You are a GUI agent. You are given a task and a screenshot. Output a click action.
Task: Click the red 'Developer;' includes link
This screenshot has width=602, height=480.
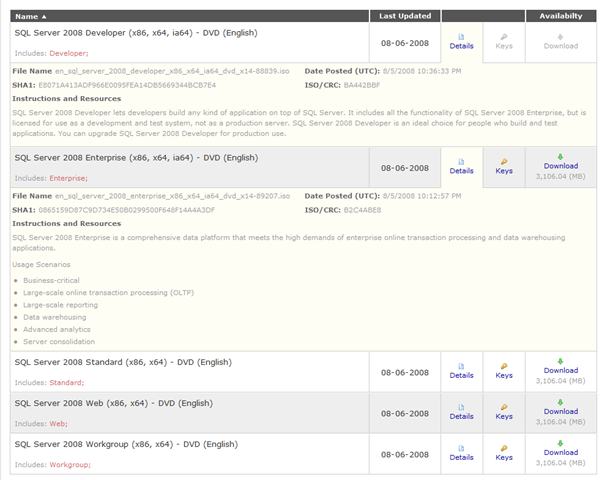[x=69, y=53]
